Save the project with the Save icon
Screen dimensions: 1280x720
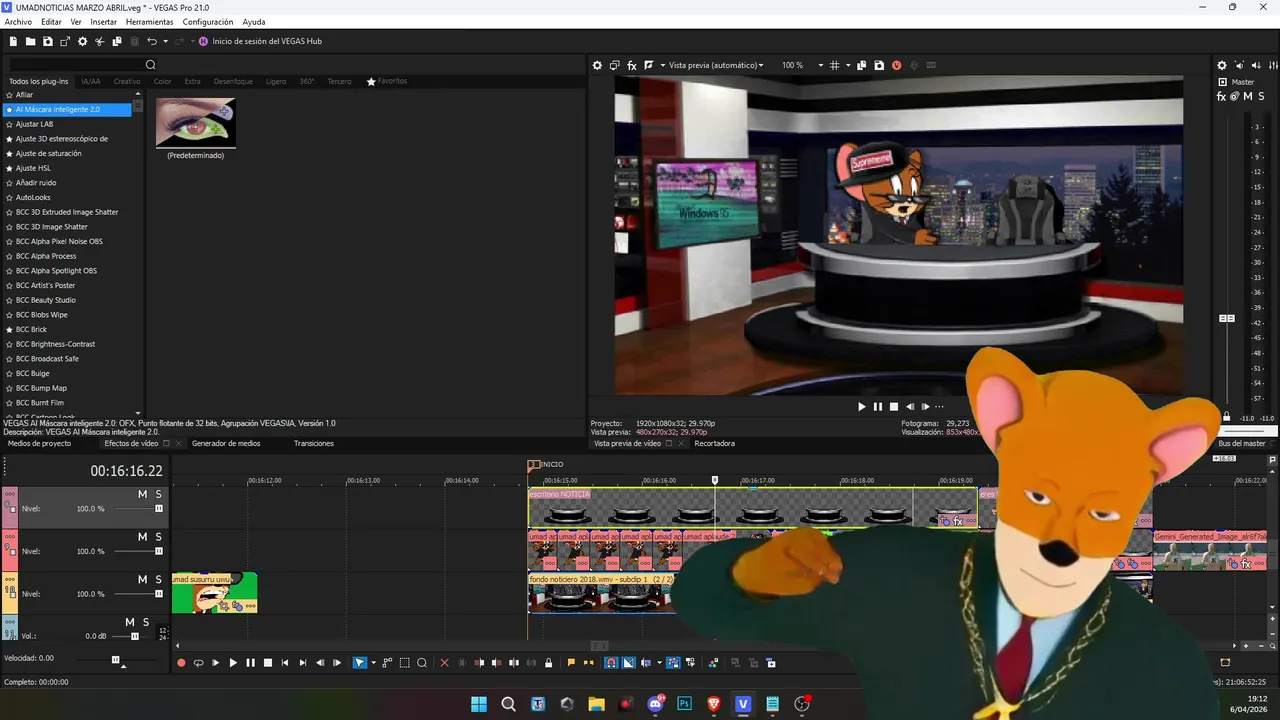[47, 41]
